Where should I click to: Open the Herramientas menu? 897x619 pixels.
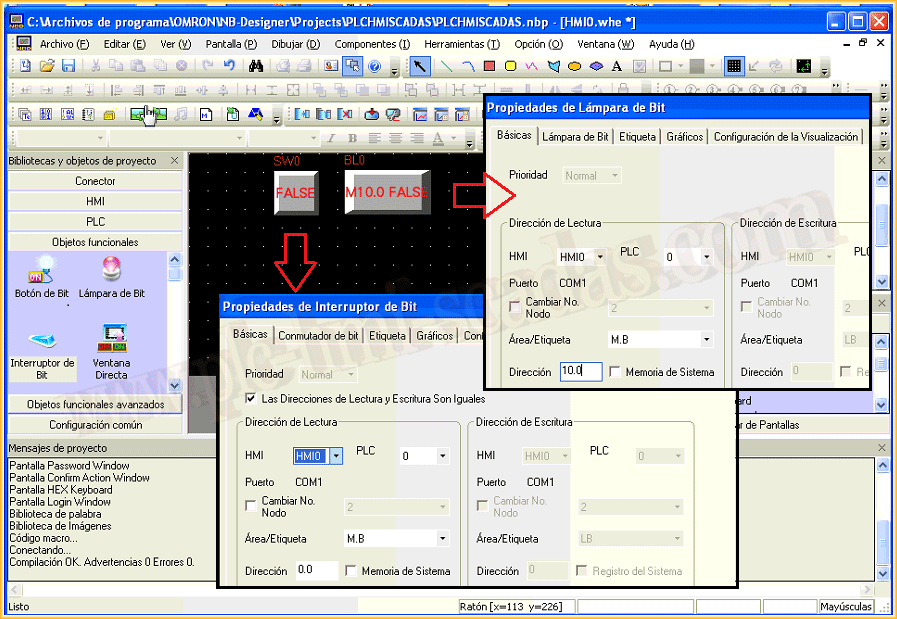(x=461, y=44)
